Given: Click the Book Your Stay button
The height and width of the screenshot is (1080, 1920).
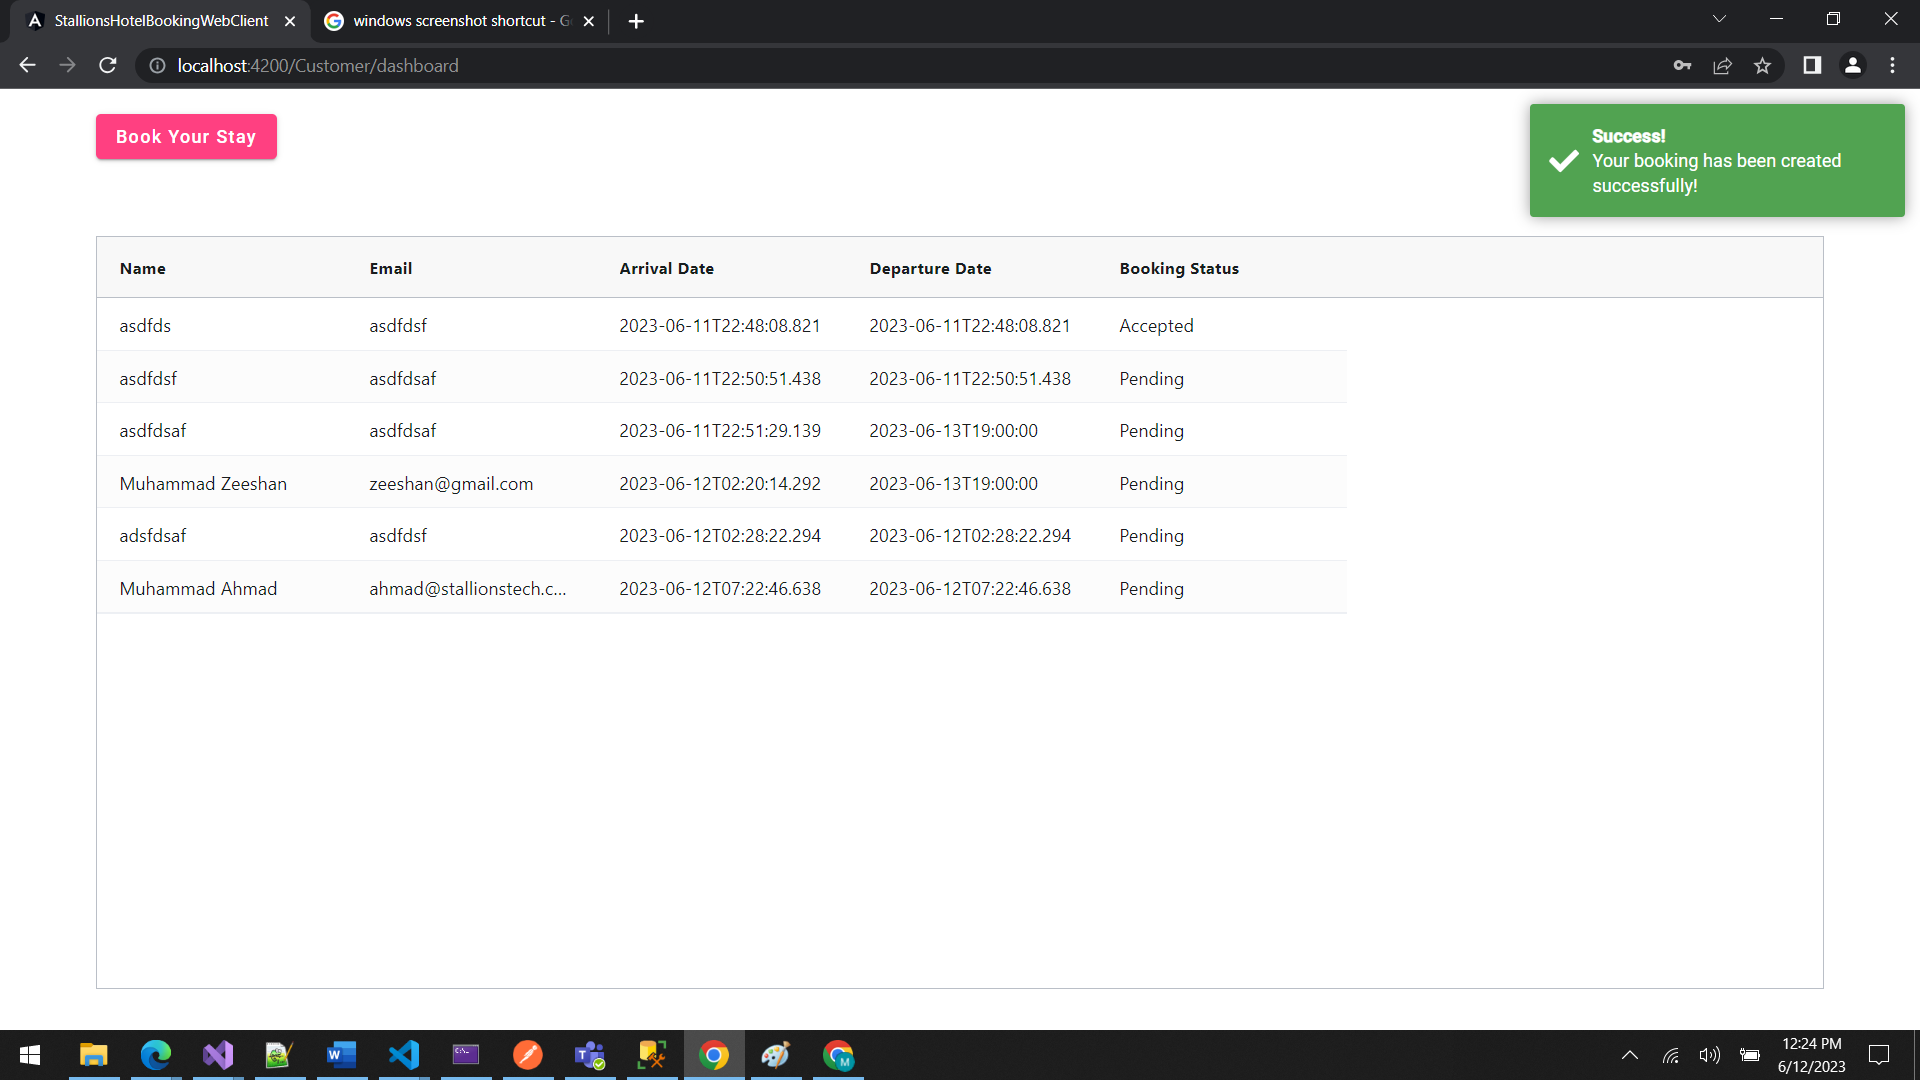Looking at the screenshot, I should click(x=186, y=137).
